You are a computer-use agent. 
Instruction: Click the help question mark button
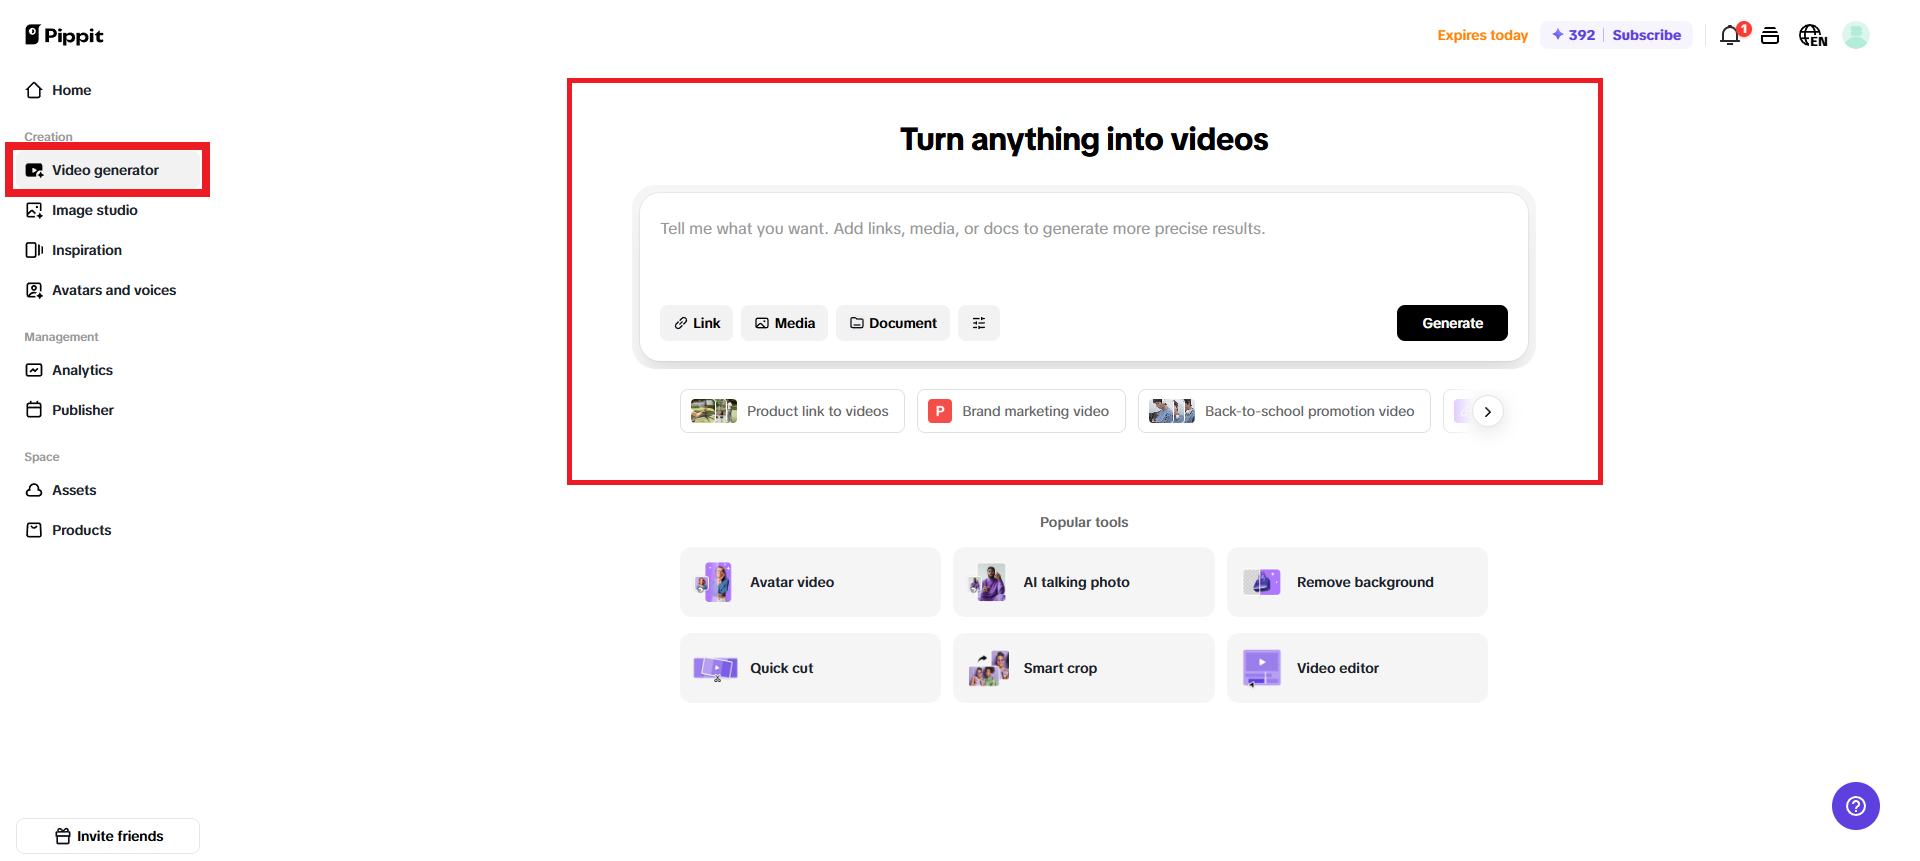point(1855,806)
